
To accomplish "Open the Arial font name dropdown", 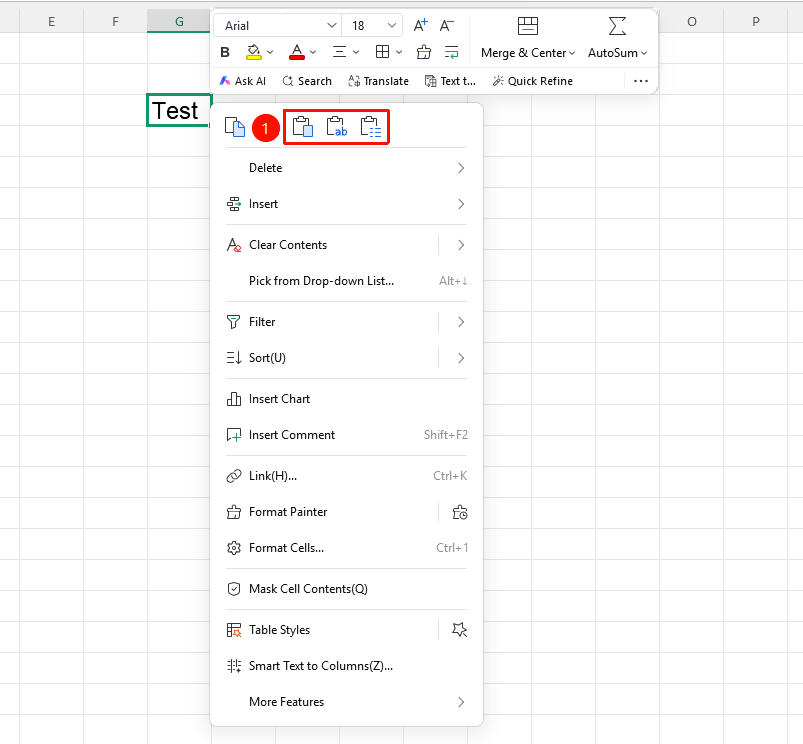I will pos(331,25).
